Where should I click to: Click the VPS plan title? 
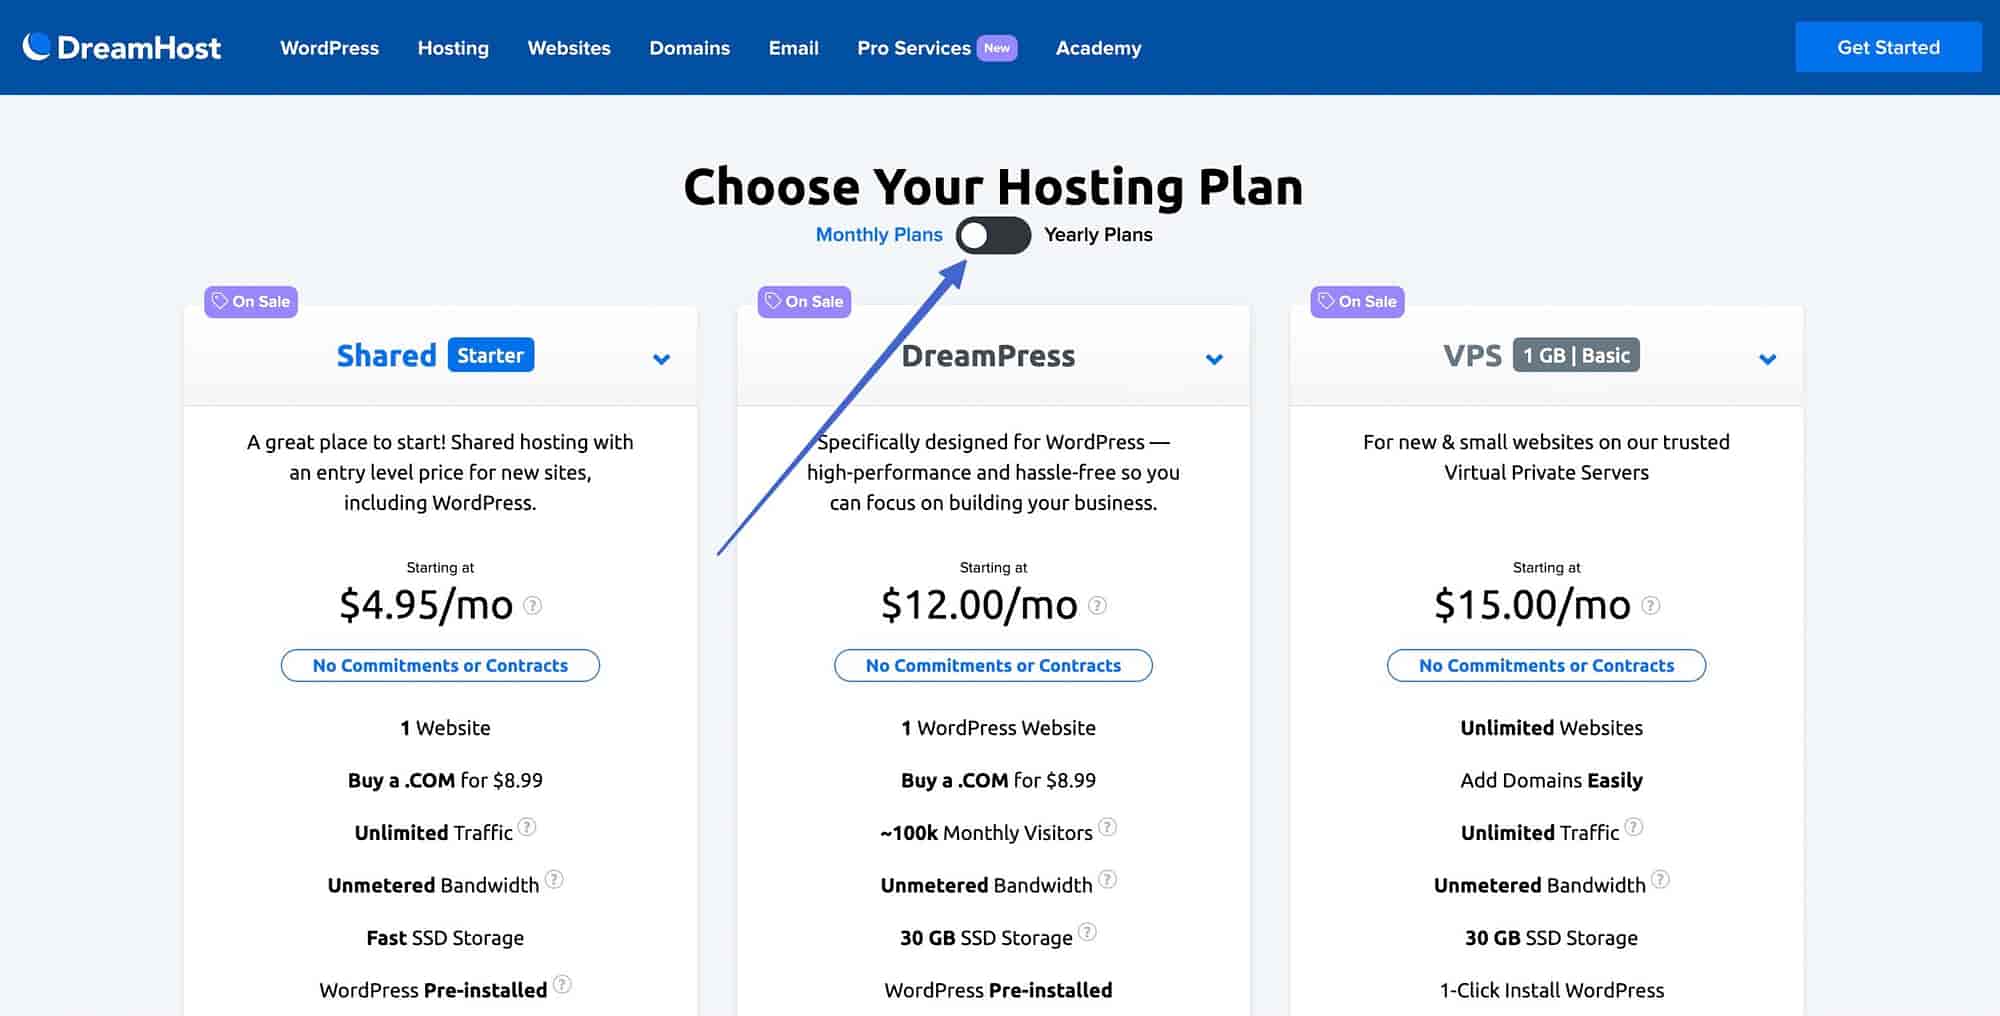tap(1472, 355)
